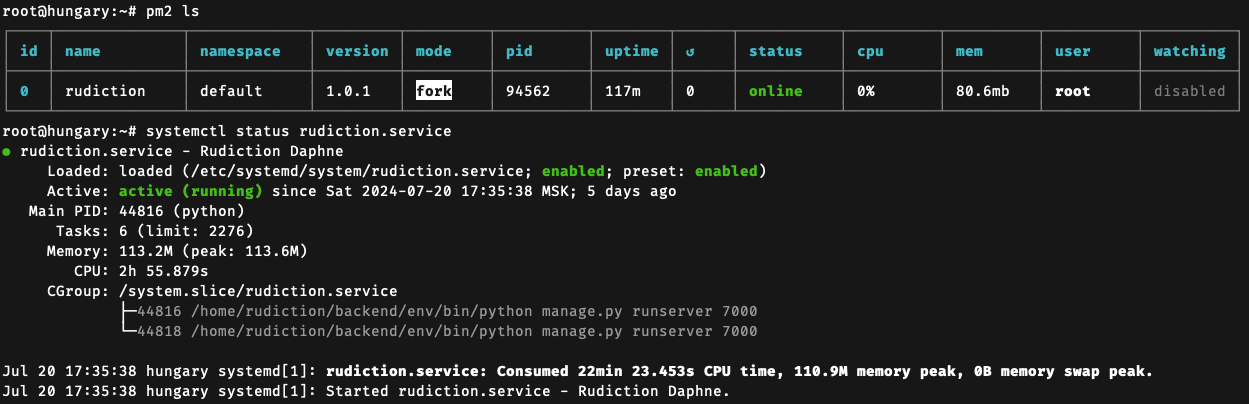Viewport: 1249px width, 404px height.
Task: Click the systemctl status rudiction.service command
Action: pyautogui.click(x=299, y=131)
